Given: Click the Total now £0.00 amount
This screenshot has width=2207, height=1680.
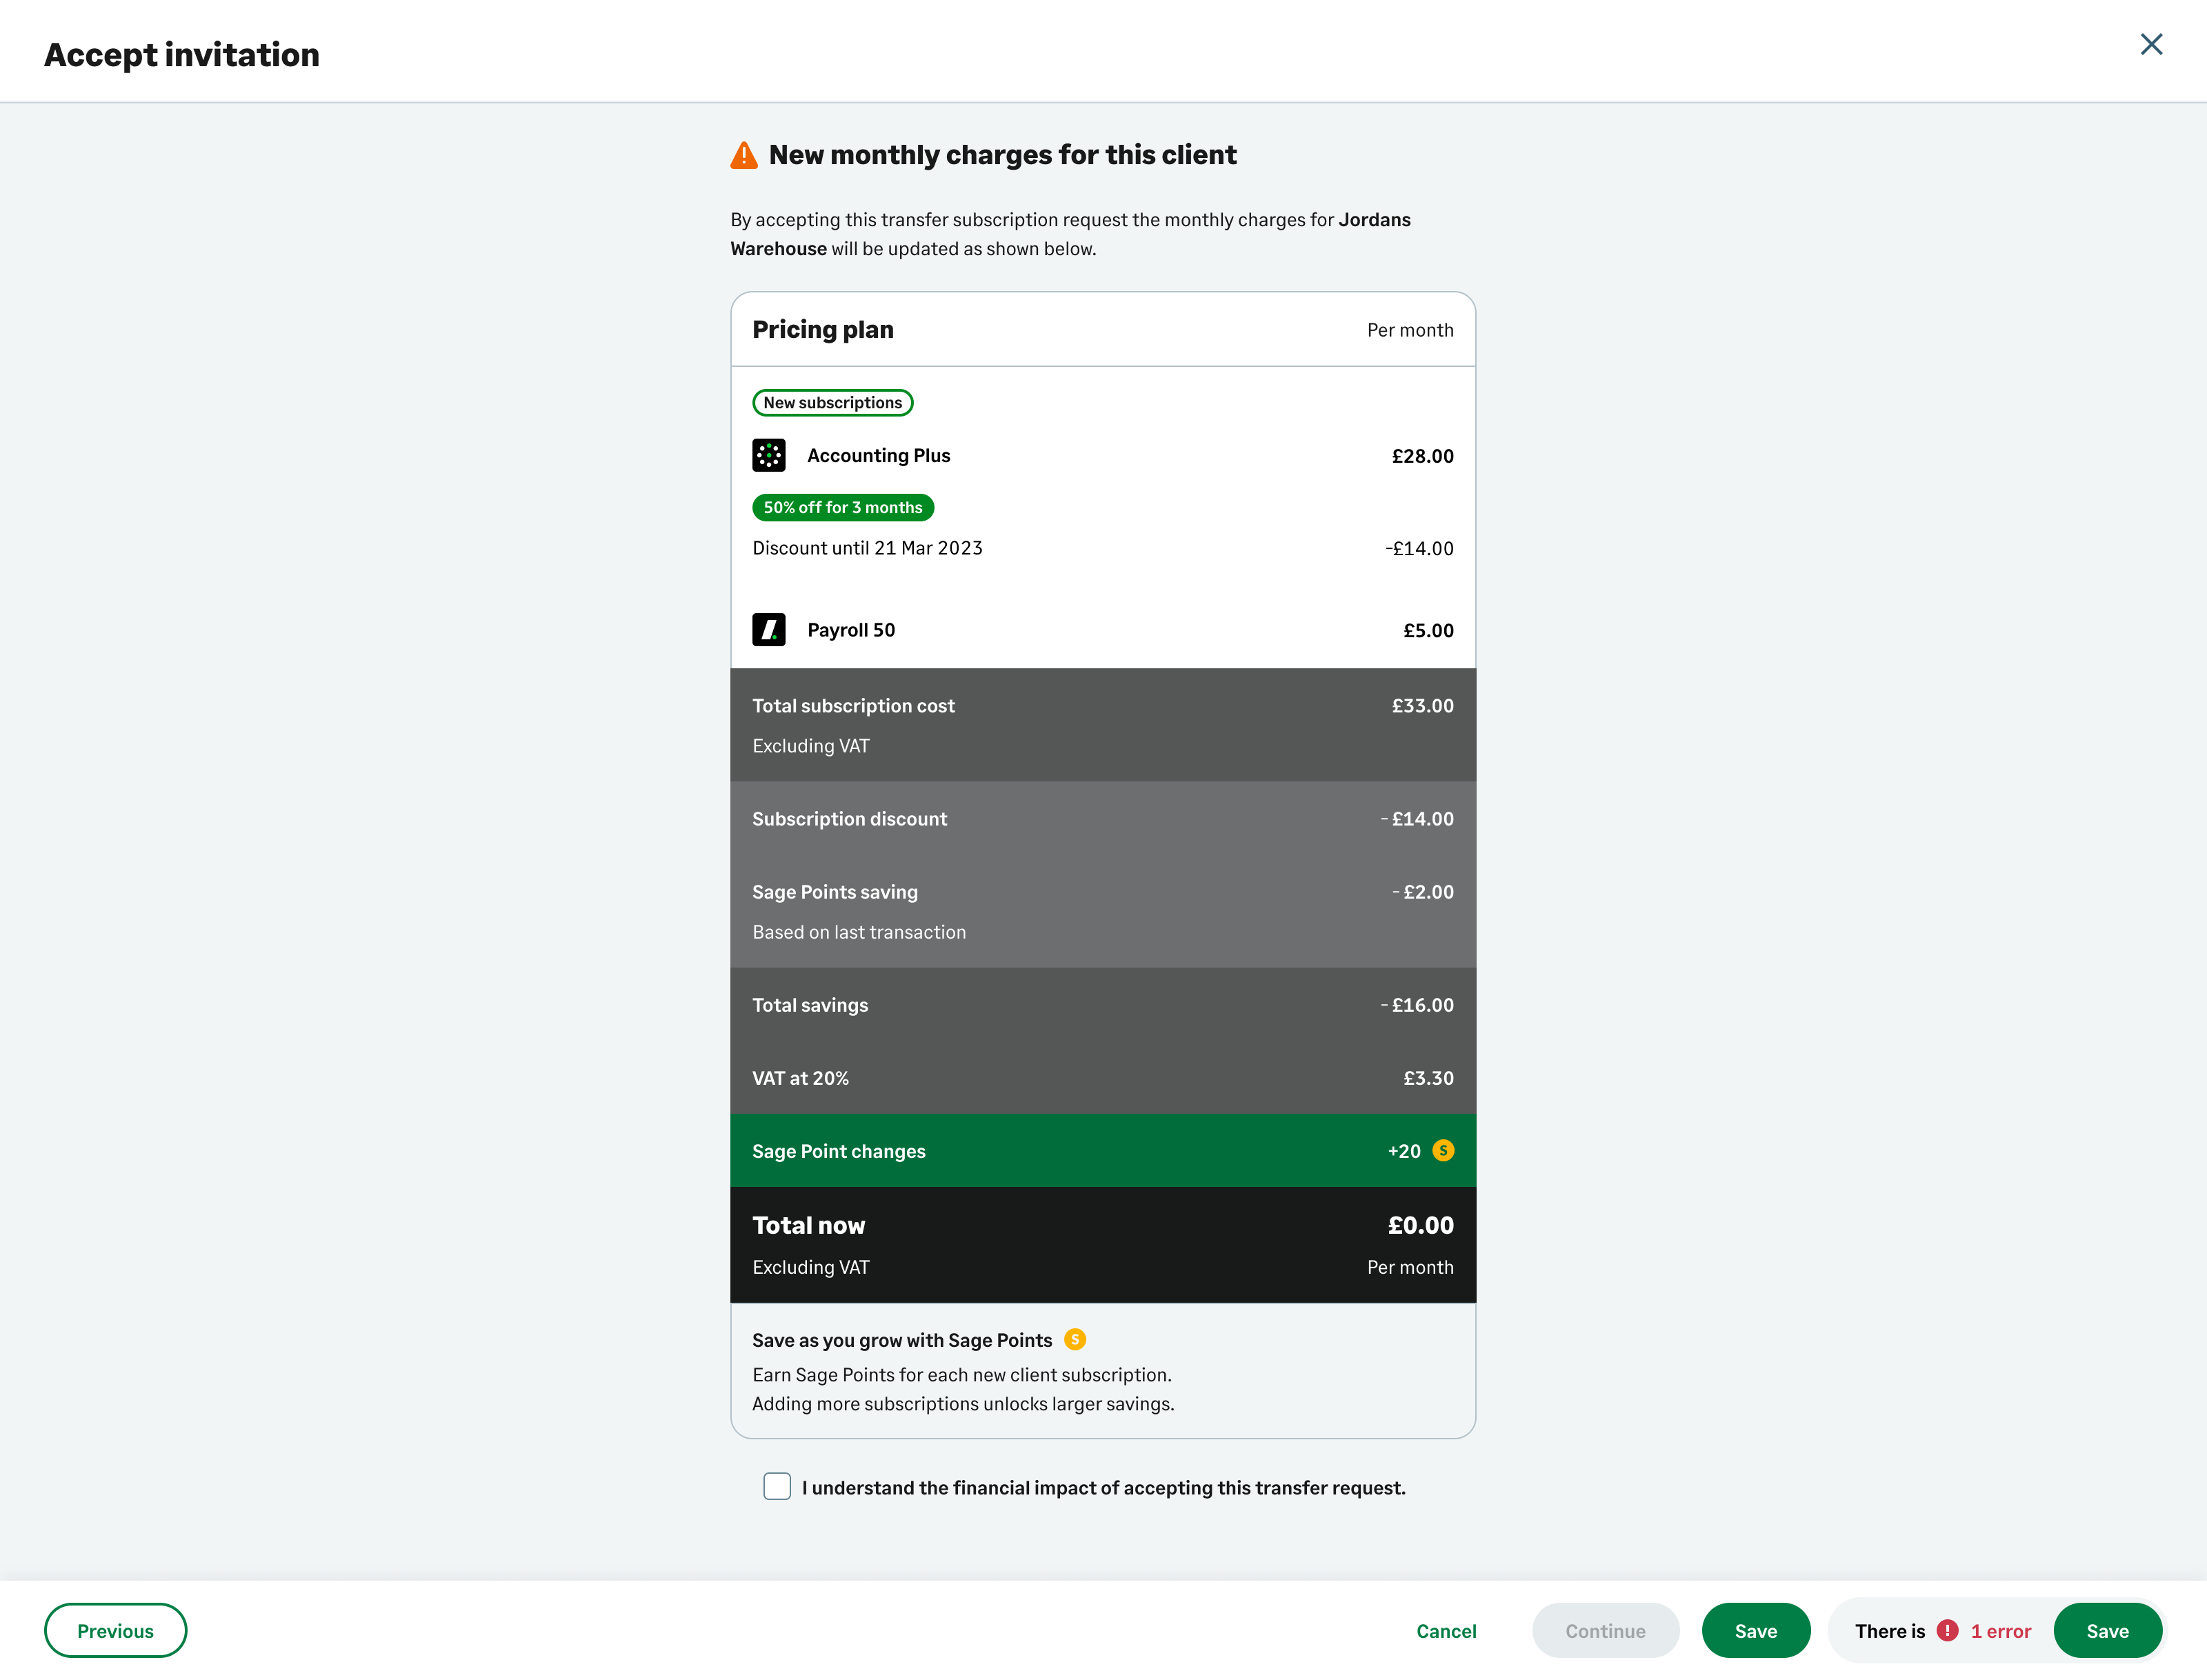Looking at the screenshot, I should 1419,1225.
